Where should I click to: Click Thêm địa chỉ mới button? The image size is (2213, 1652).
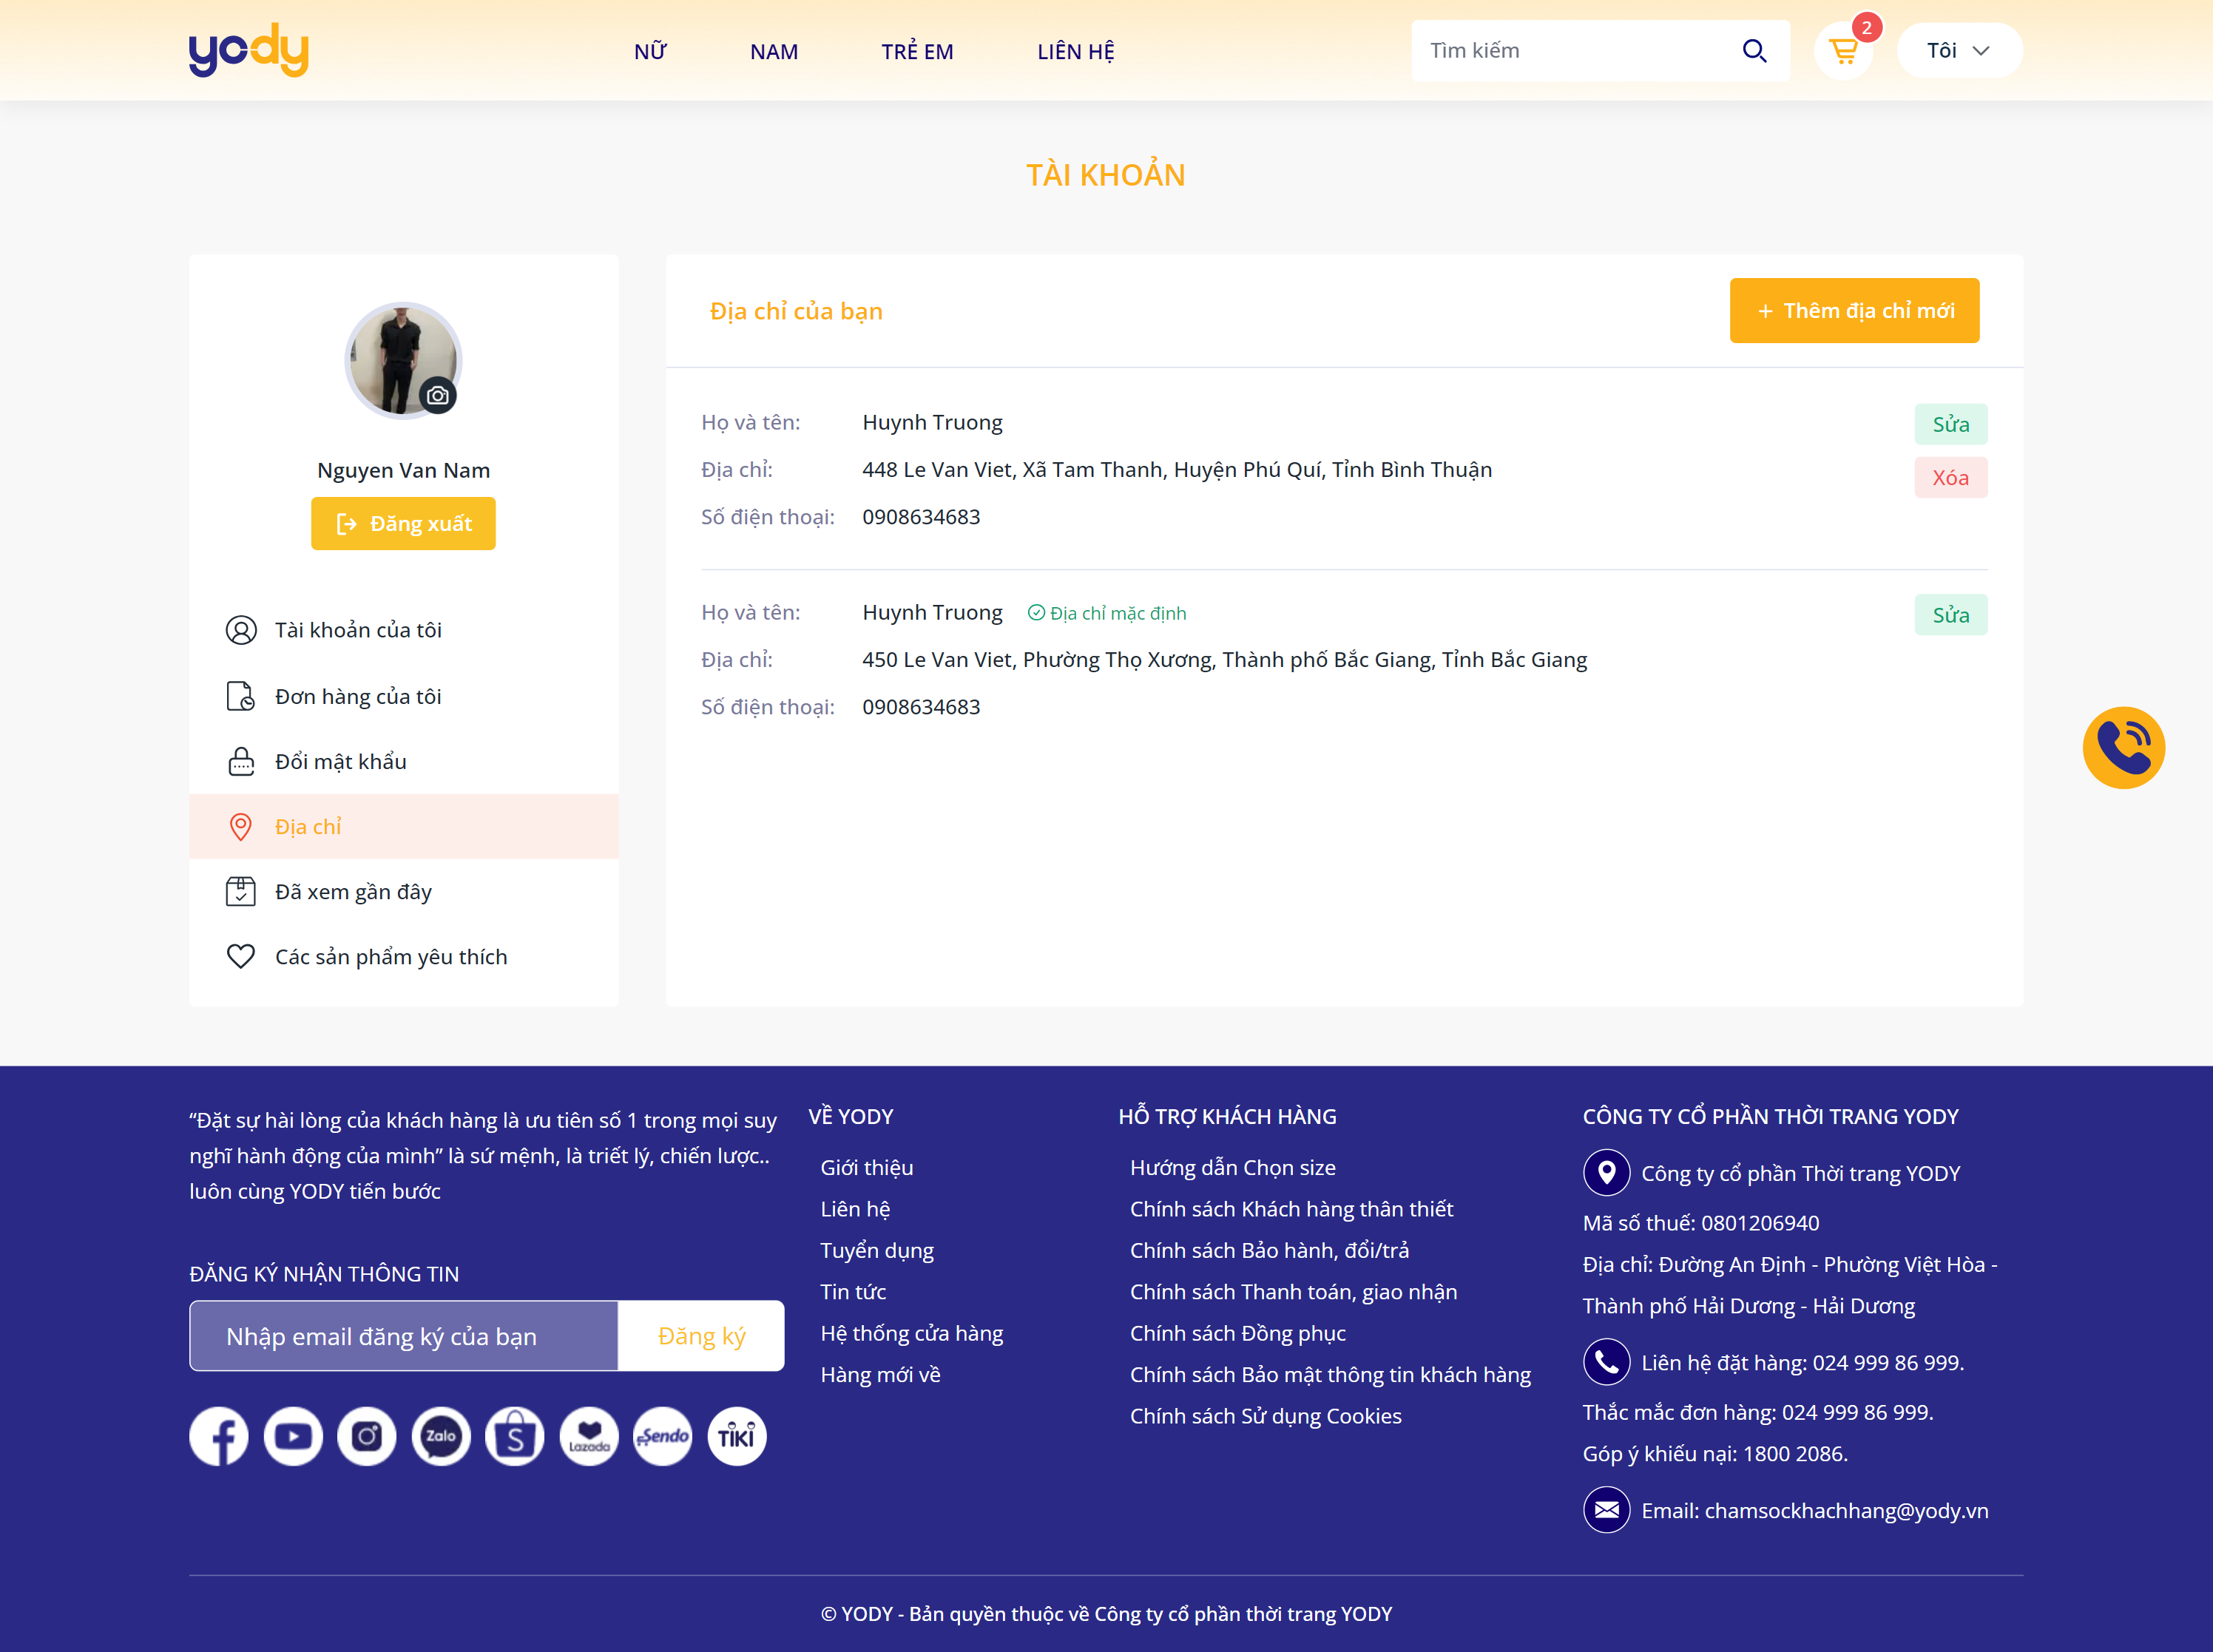tap(1854, 311)
